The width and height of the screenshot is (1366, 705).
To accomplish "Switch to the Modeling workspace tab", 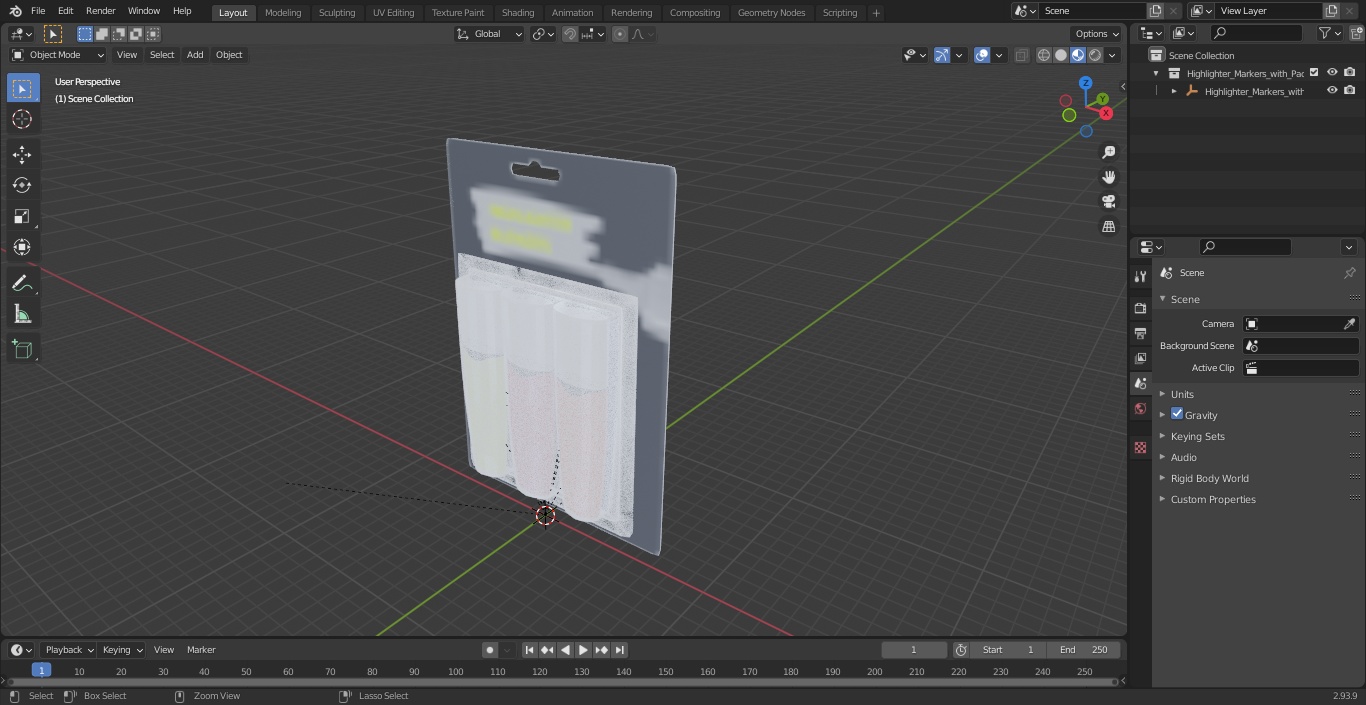I will pos(283,12).
